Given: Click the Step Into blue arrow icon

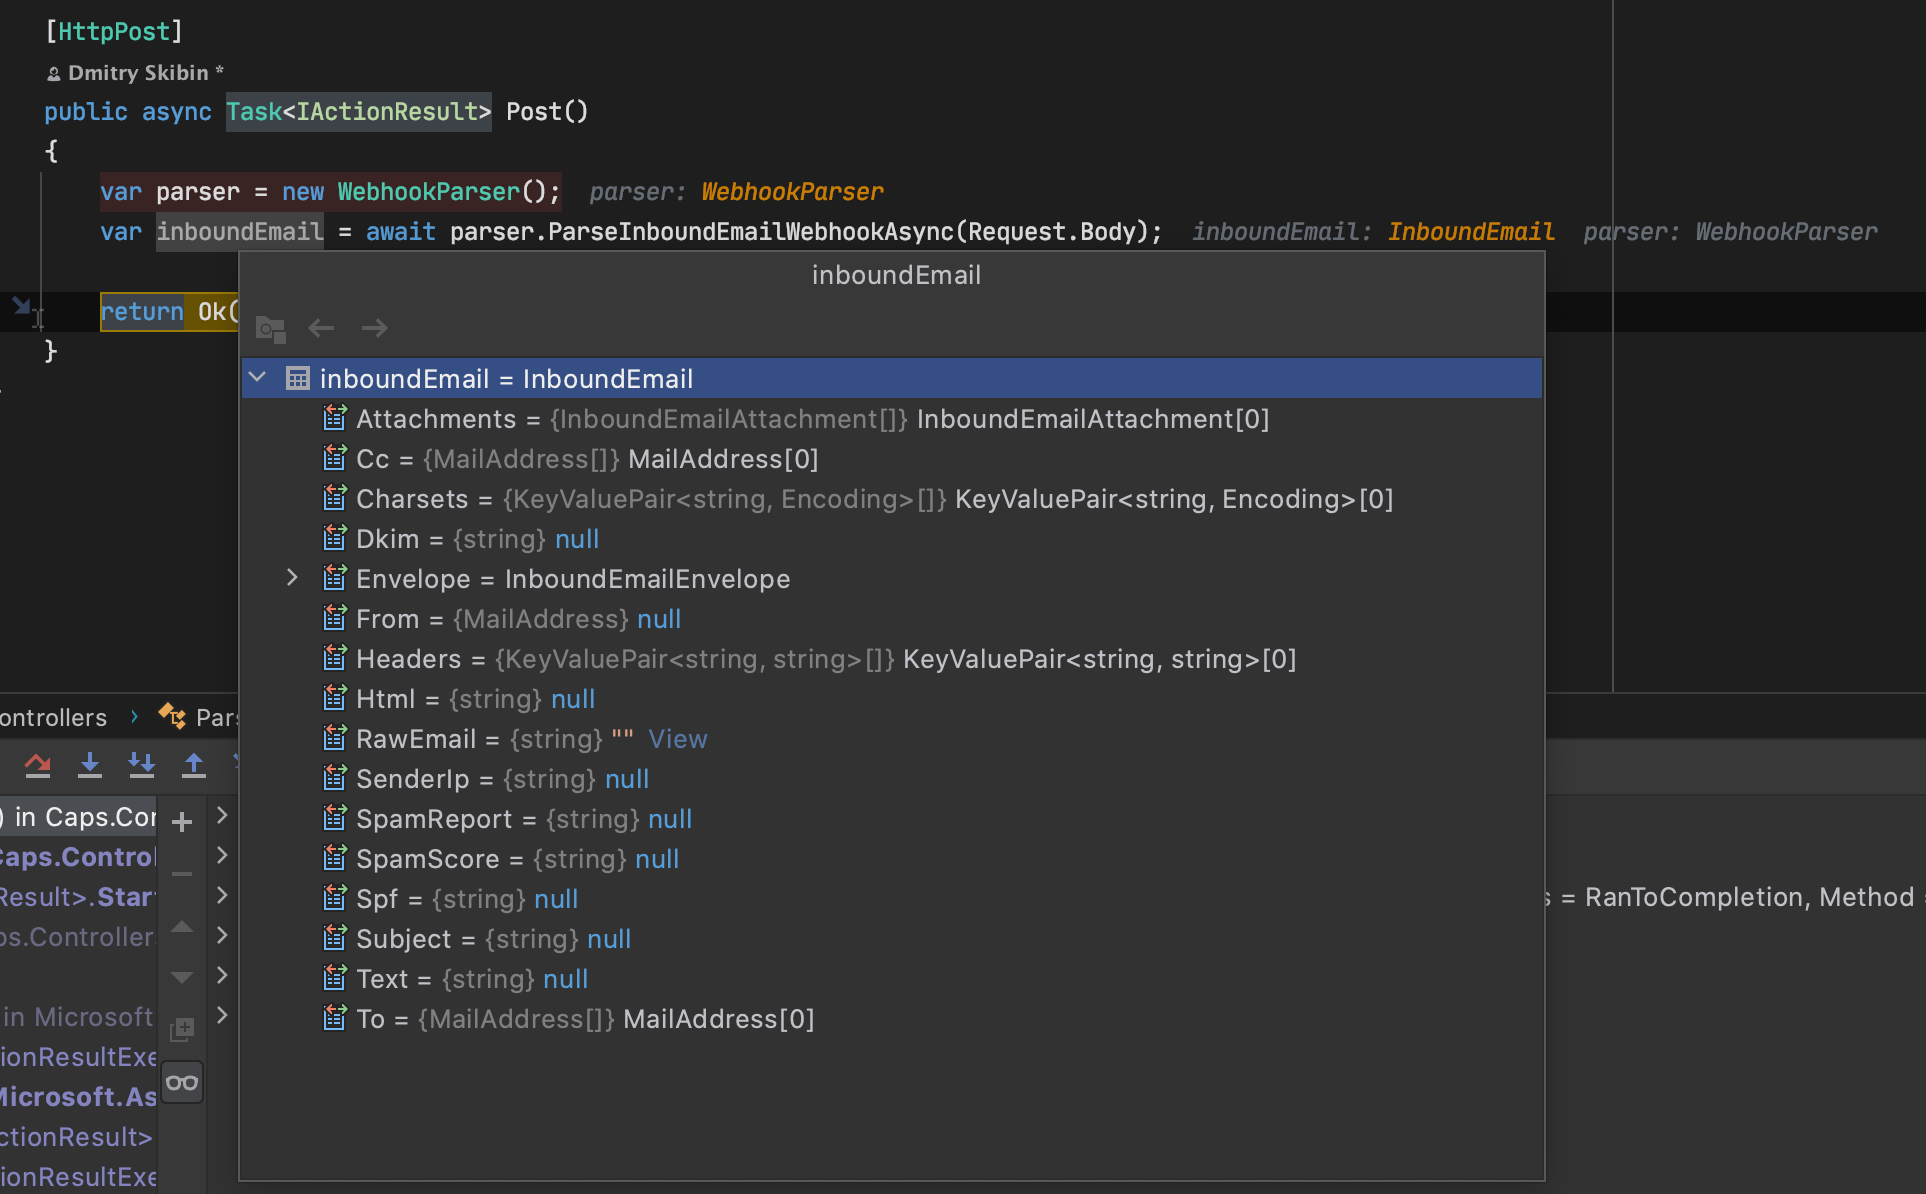Looking at the screenshot, I should click(x=90, y=764).
